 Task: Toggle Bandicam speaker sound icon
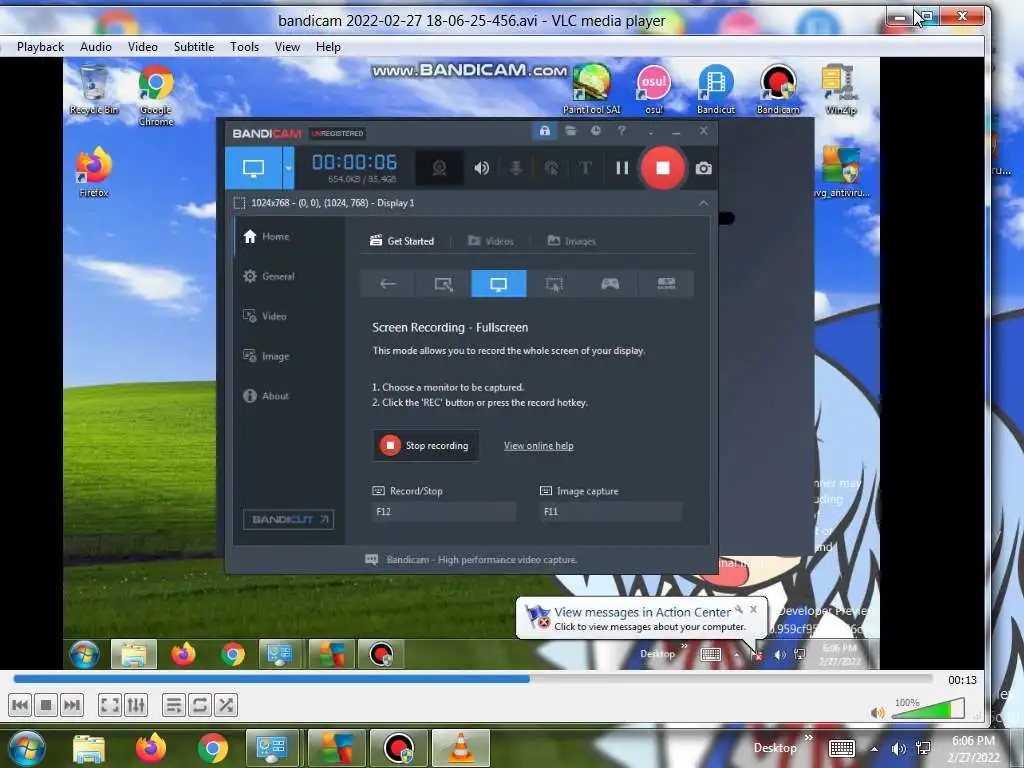coord(482,168)
